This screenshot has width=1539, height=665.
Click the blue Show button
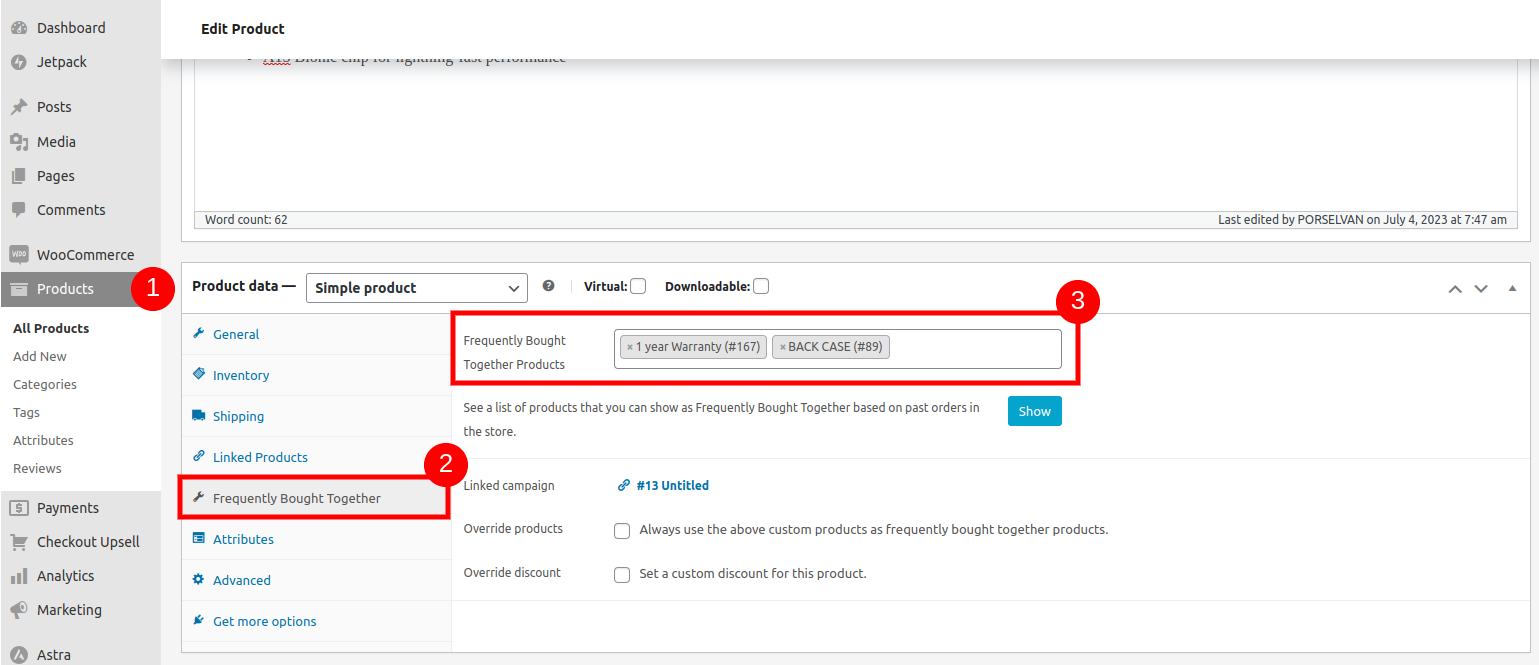click(1034, 411)
